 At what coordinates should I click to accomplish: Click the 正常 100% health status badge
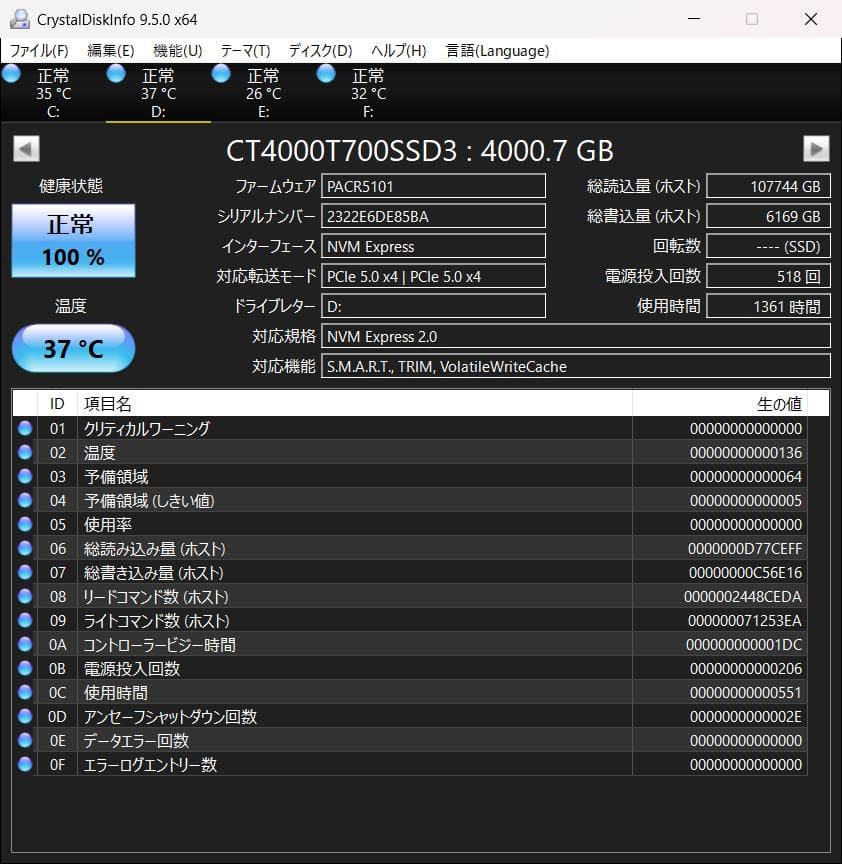pyautogui.click(x=72, y=240)
